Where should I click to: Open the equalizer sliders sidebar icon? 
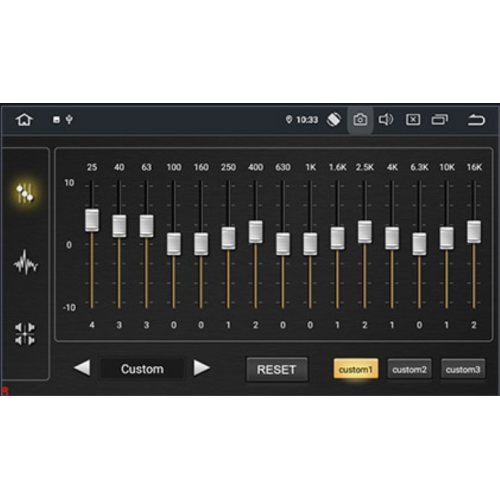click(25, 193)
